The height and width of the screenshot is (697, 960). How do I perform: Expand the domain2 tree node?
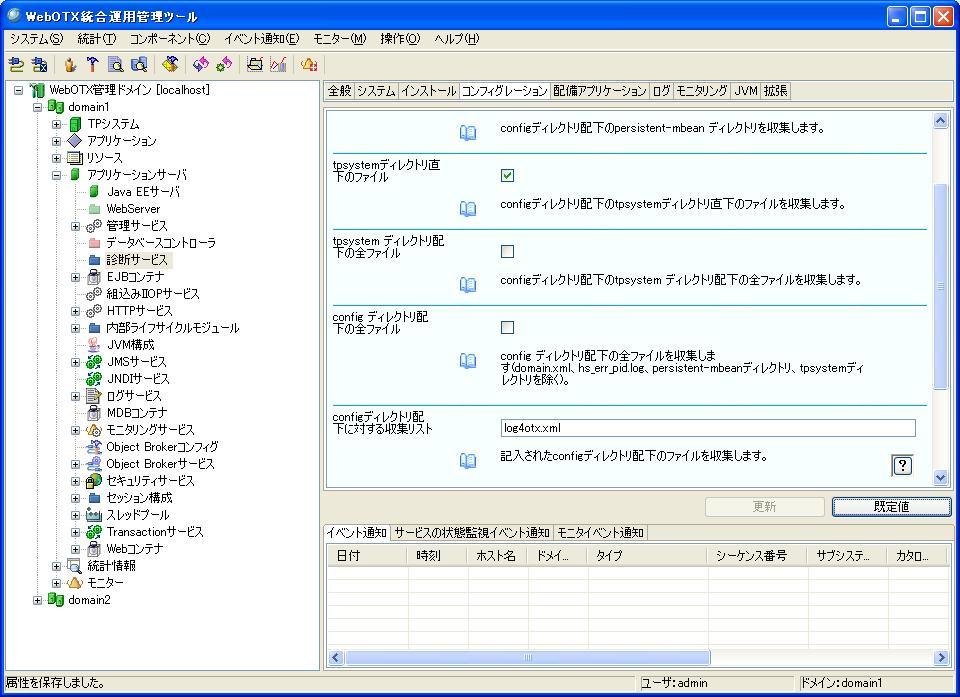coord(38,600)
